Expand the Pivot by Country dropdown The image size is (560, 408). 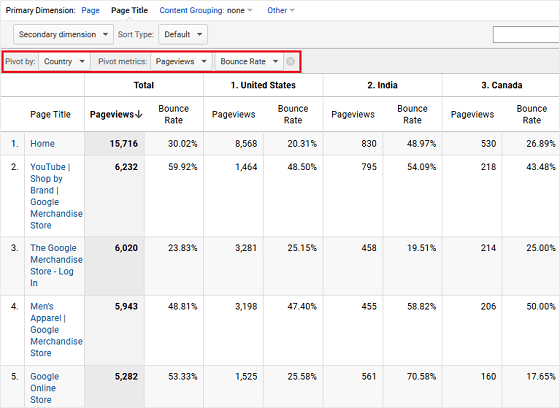coord(64,61)
